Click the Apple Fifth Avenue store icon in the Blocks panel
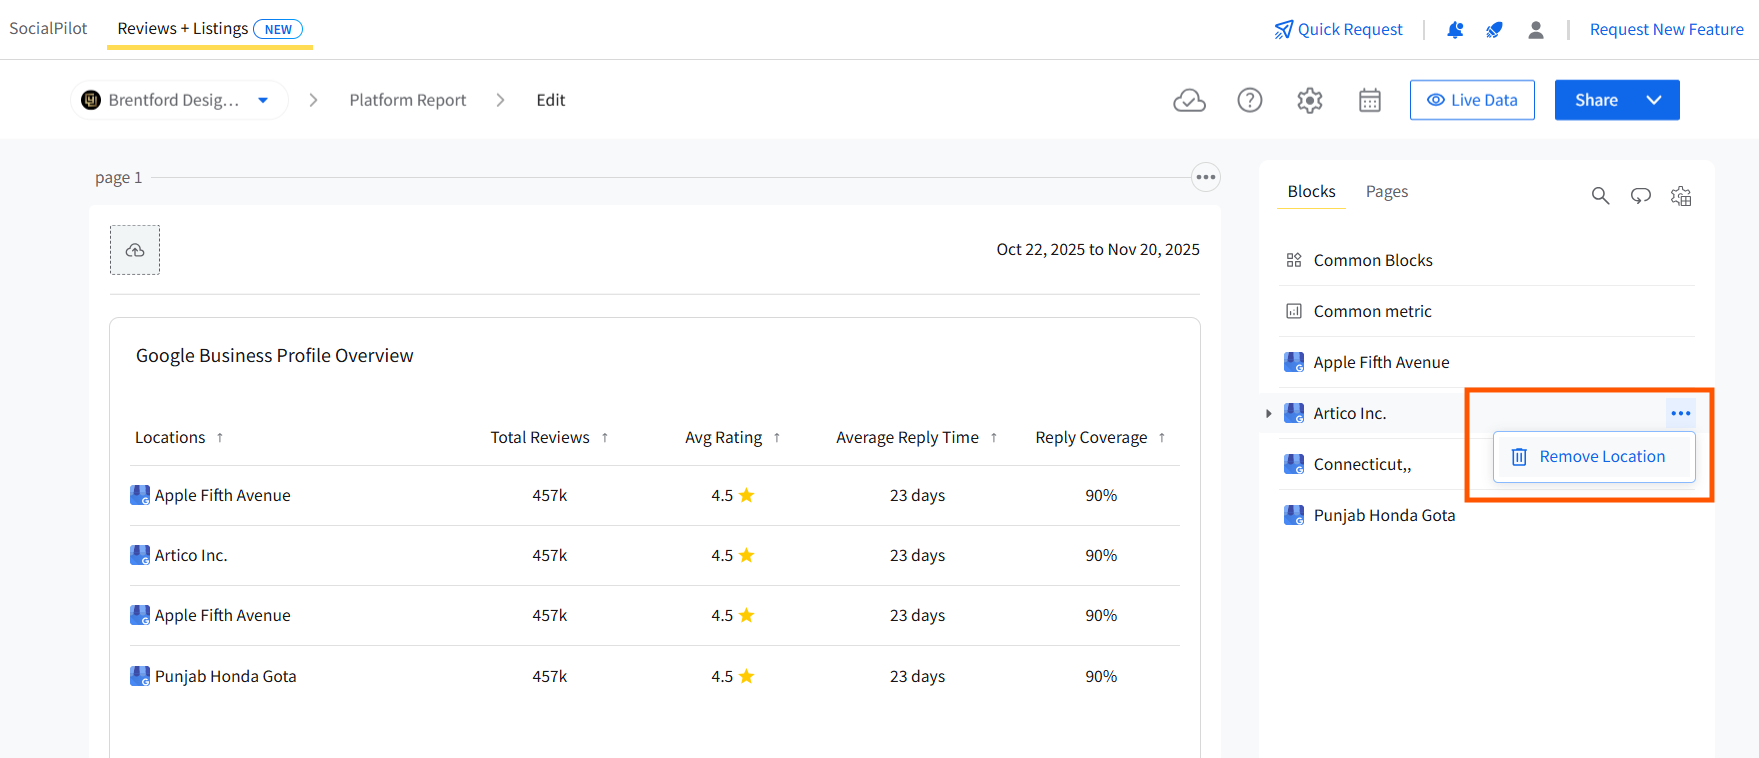 [x=1294, y=362]
